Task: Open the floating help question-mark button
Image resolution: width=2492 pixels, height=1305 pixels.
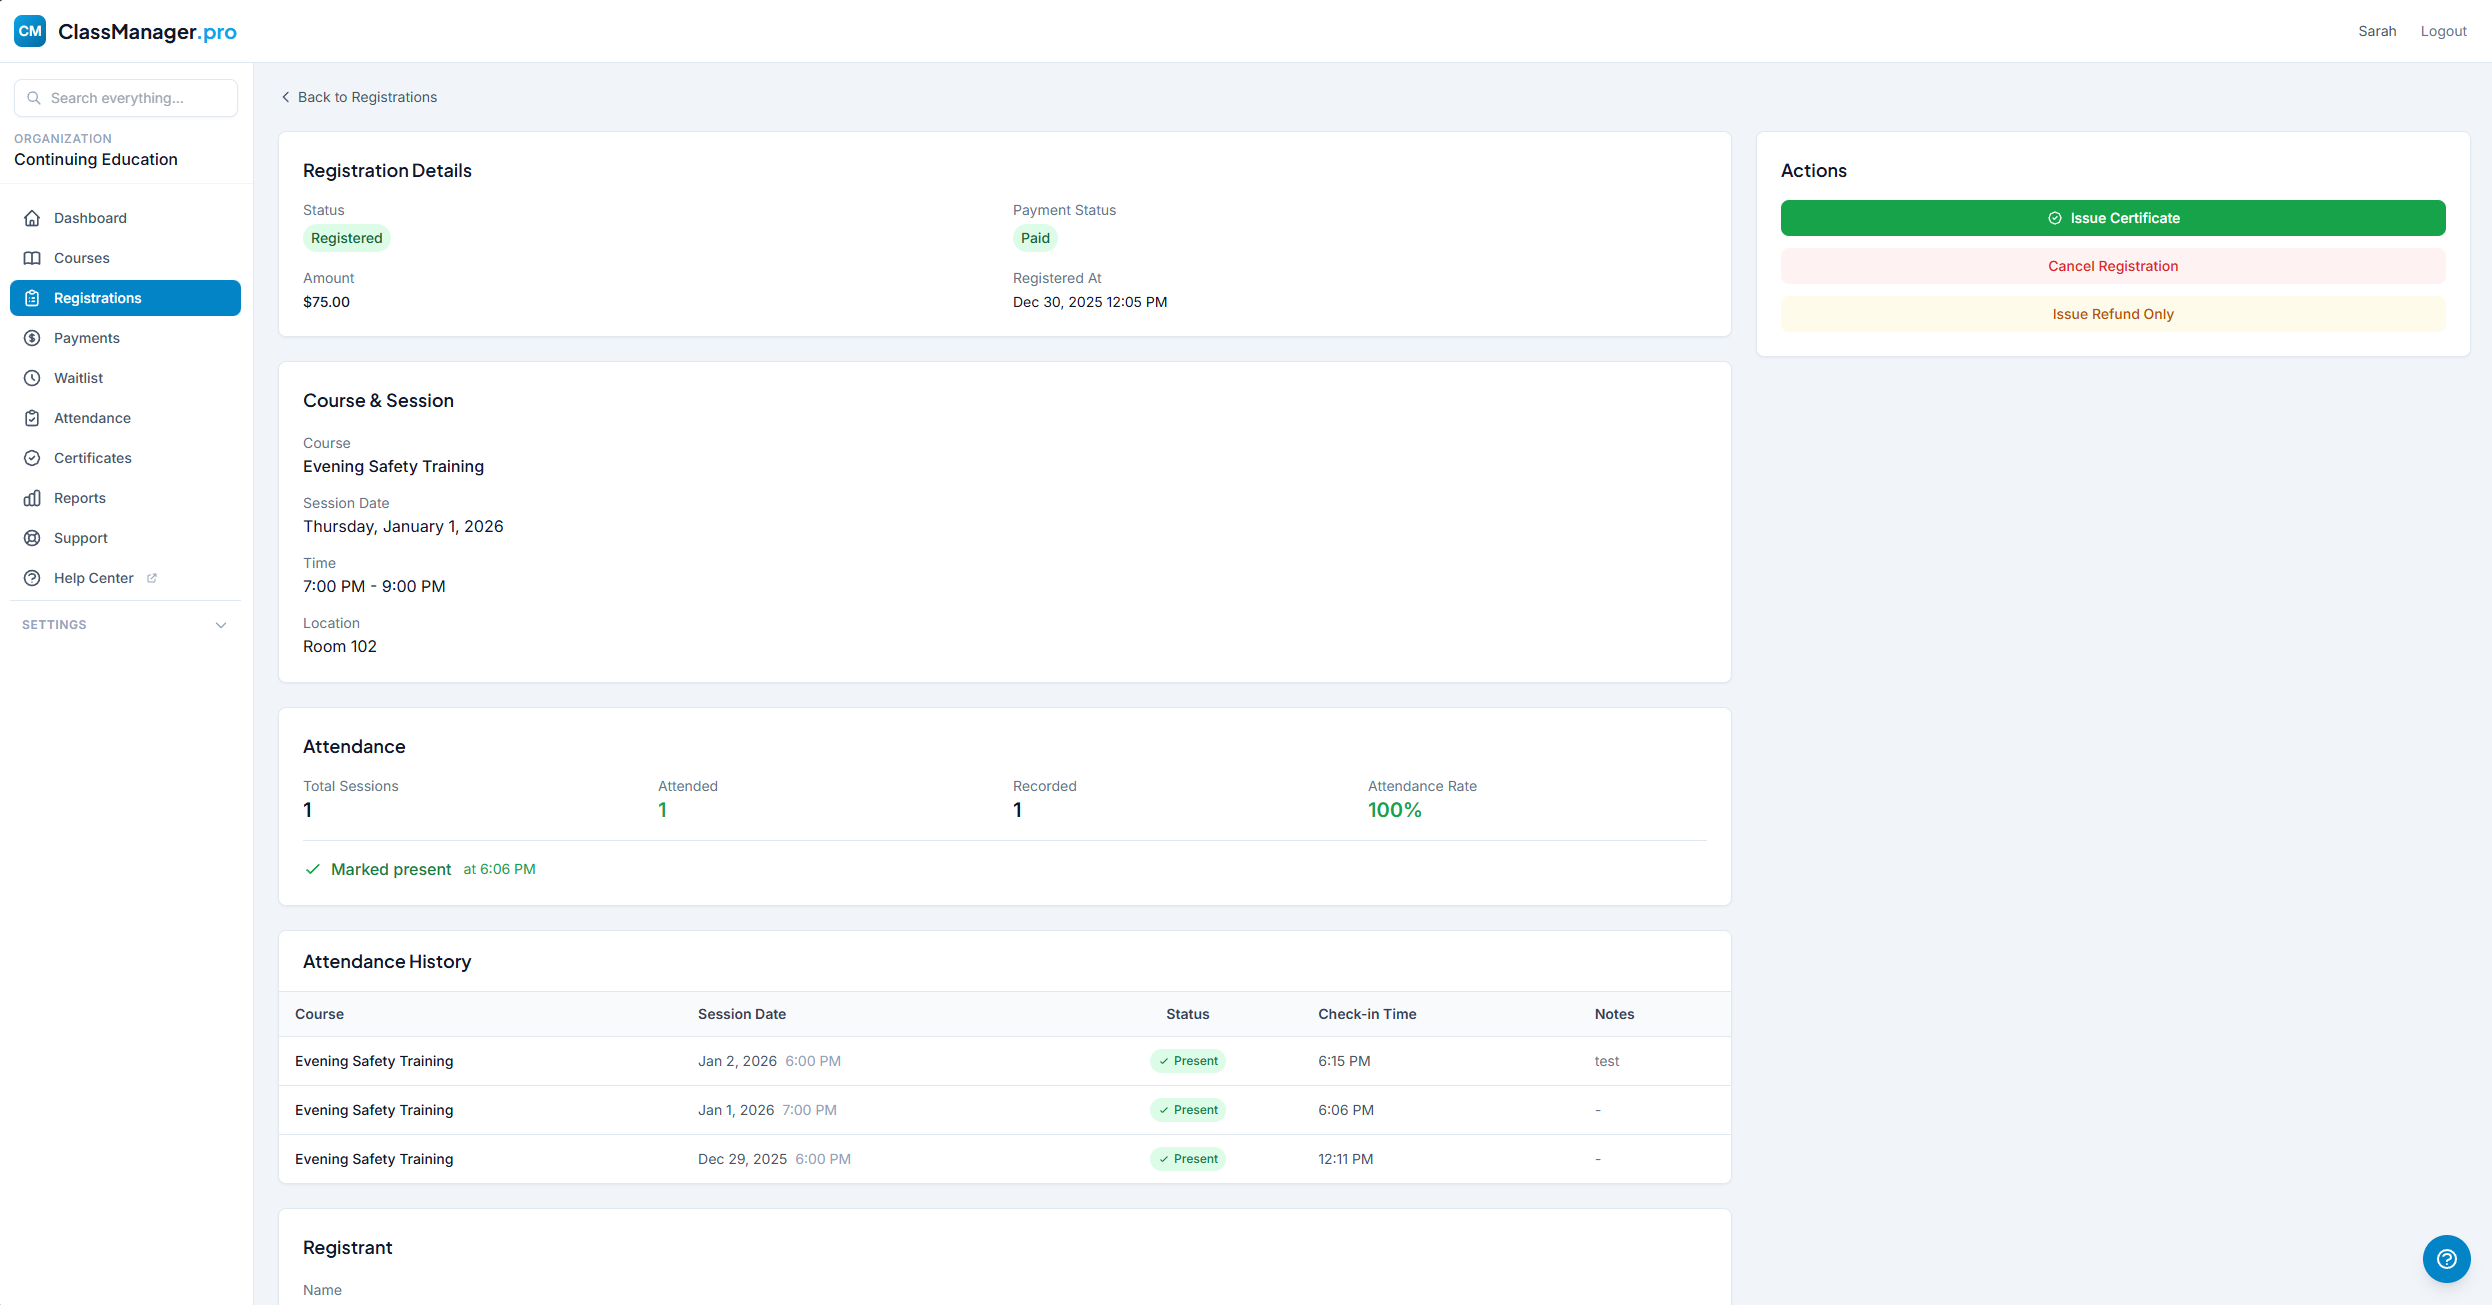Action: point(2446,1259)
